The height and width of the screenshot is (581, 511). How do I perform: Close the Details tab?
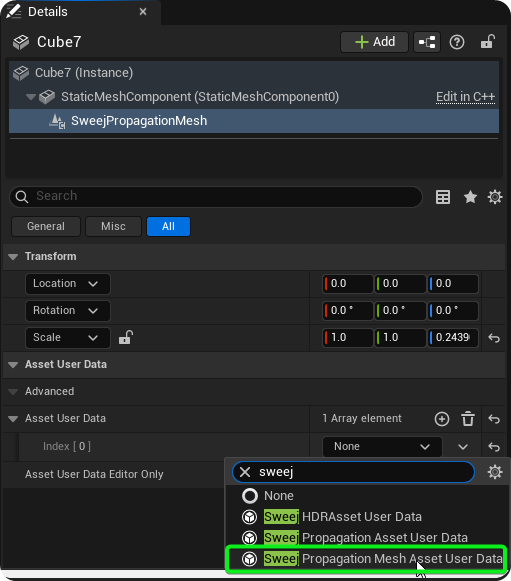click(143, 12)
